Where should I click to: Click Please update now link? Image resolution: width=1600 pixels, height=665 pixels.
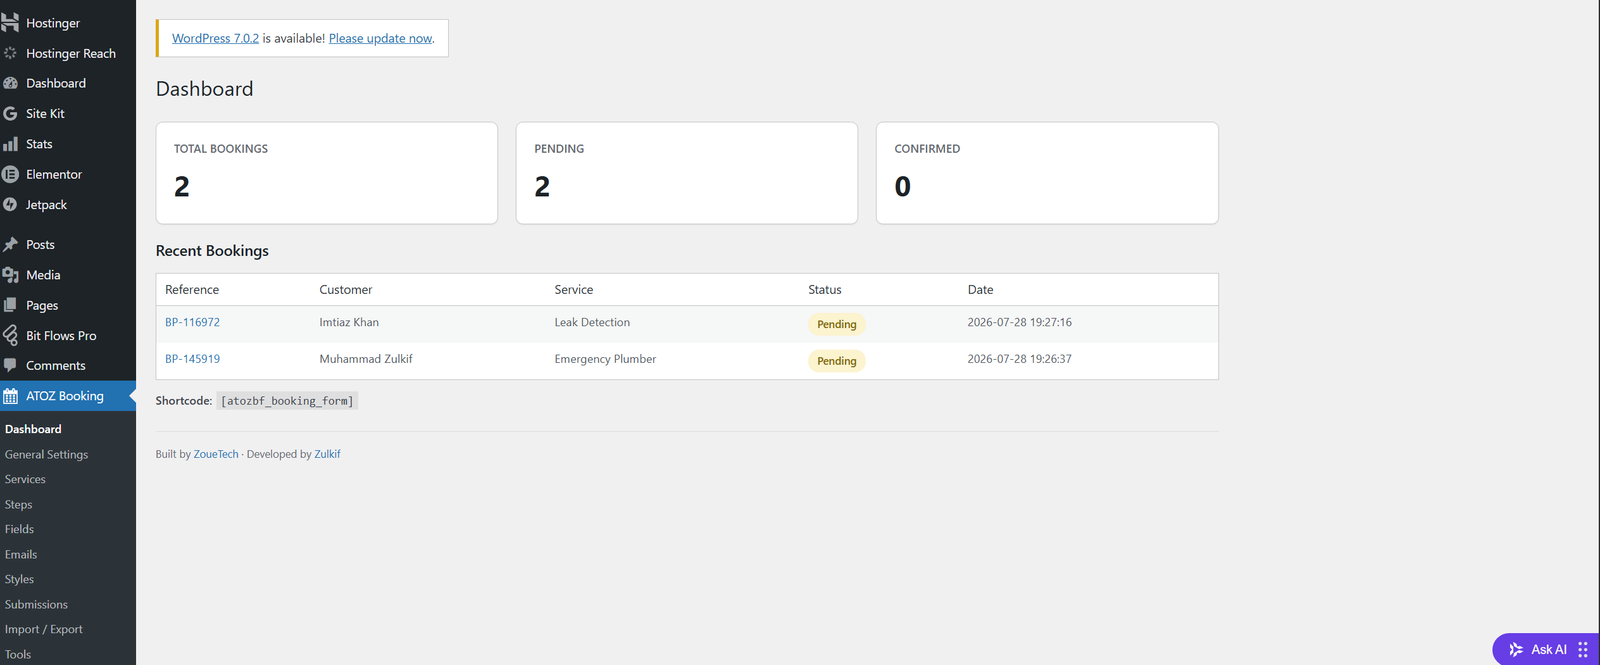coord(381,38)
